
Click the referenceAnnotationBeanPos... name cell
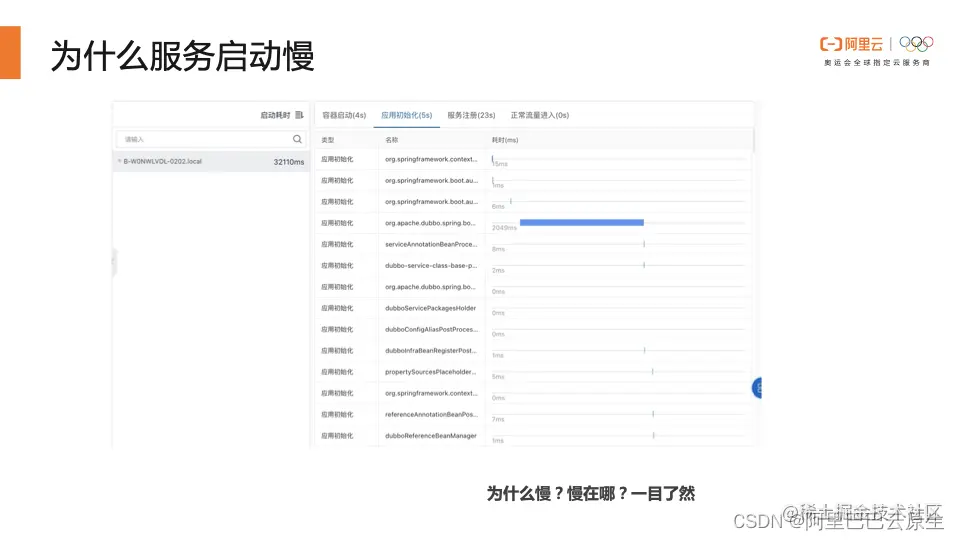coord(431,414)
